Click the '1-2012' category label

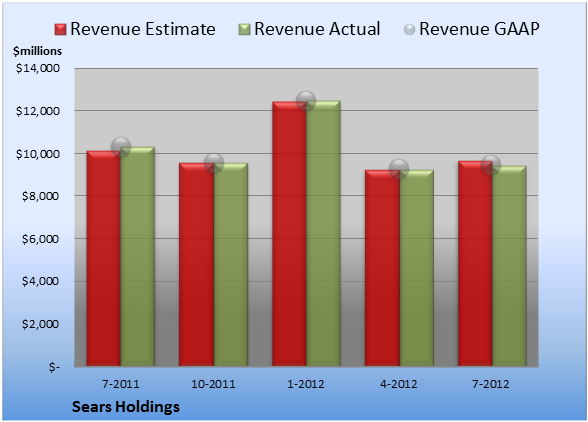(x=306, y=384)
